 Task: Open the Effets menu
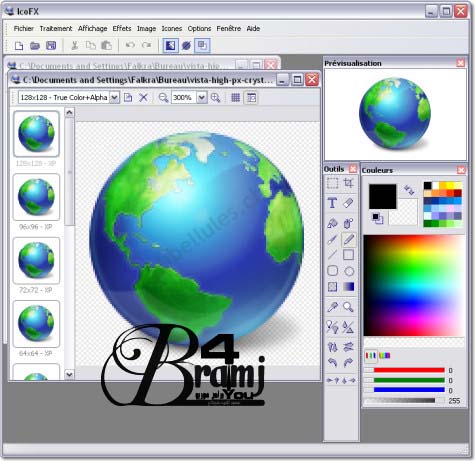[122, 29]
